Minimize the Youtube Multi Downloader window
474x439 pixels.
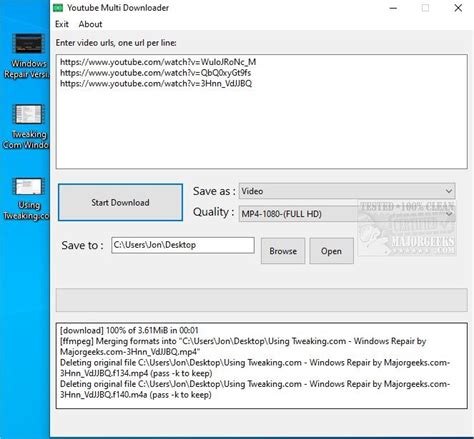tap(393, 8)
